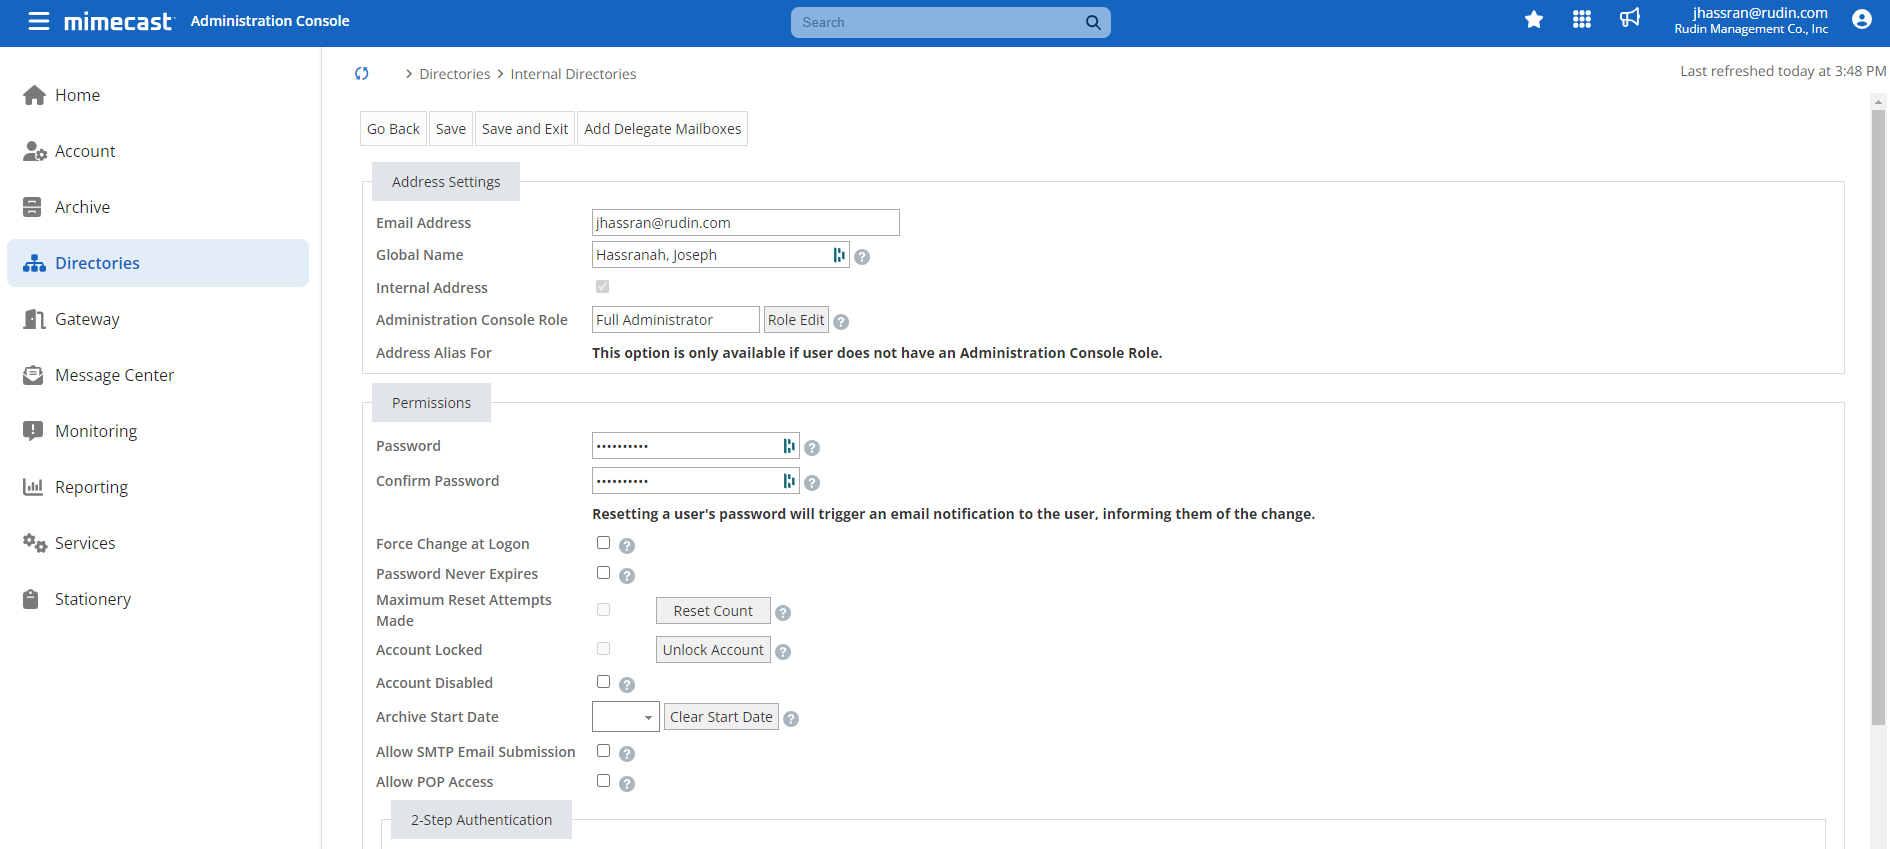This screenshot has width=1890, height=849.
Task: Click help icon for Allow POP Access
Action: [627, 784]
